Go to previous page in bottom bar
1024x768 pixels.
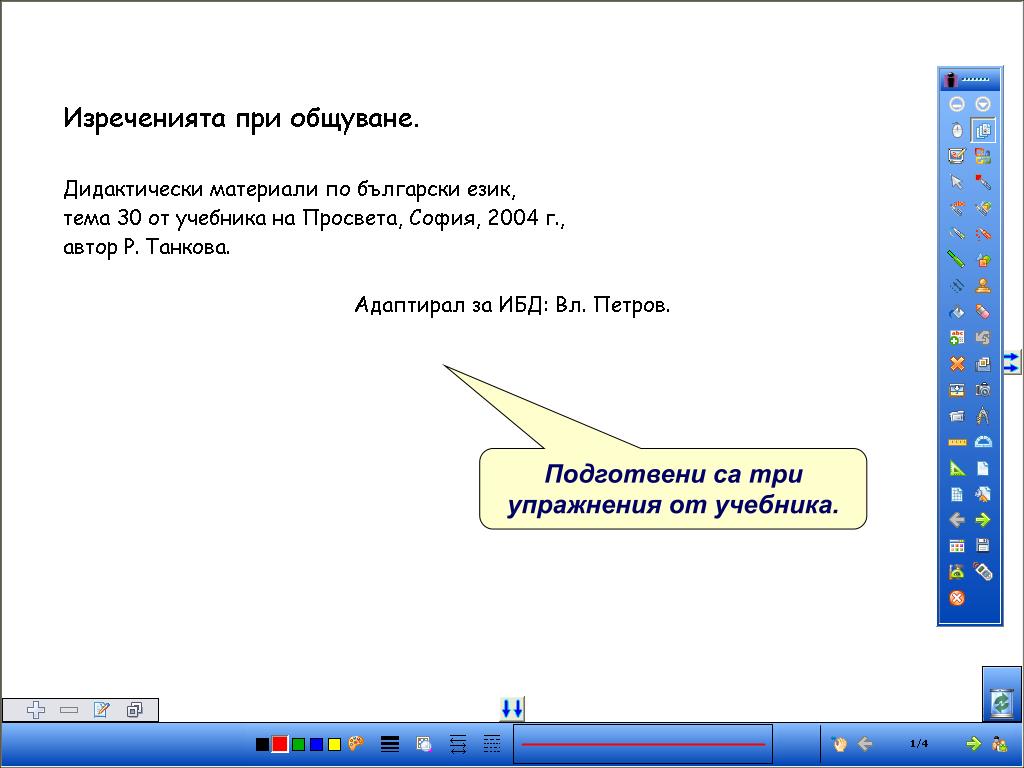(x=865, y=743)
